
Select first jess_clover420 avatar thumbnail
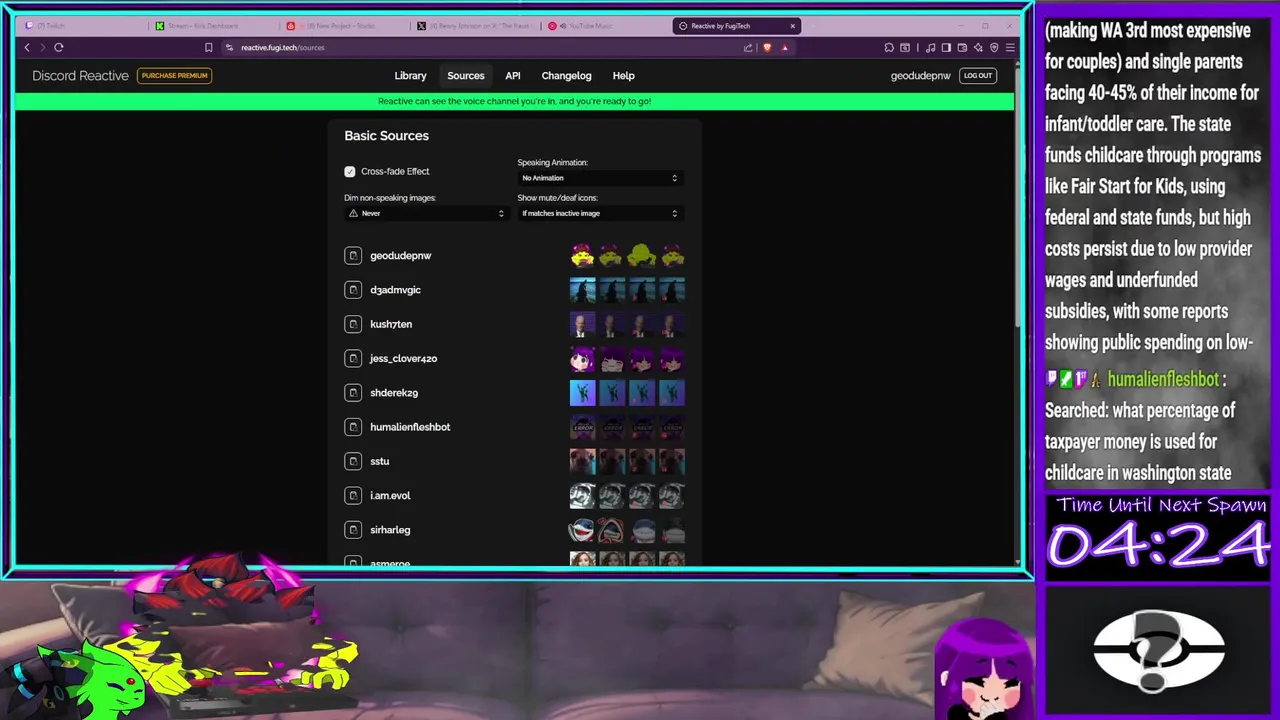coord(582,358)
